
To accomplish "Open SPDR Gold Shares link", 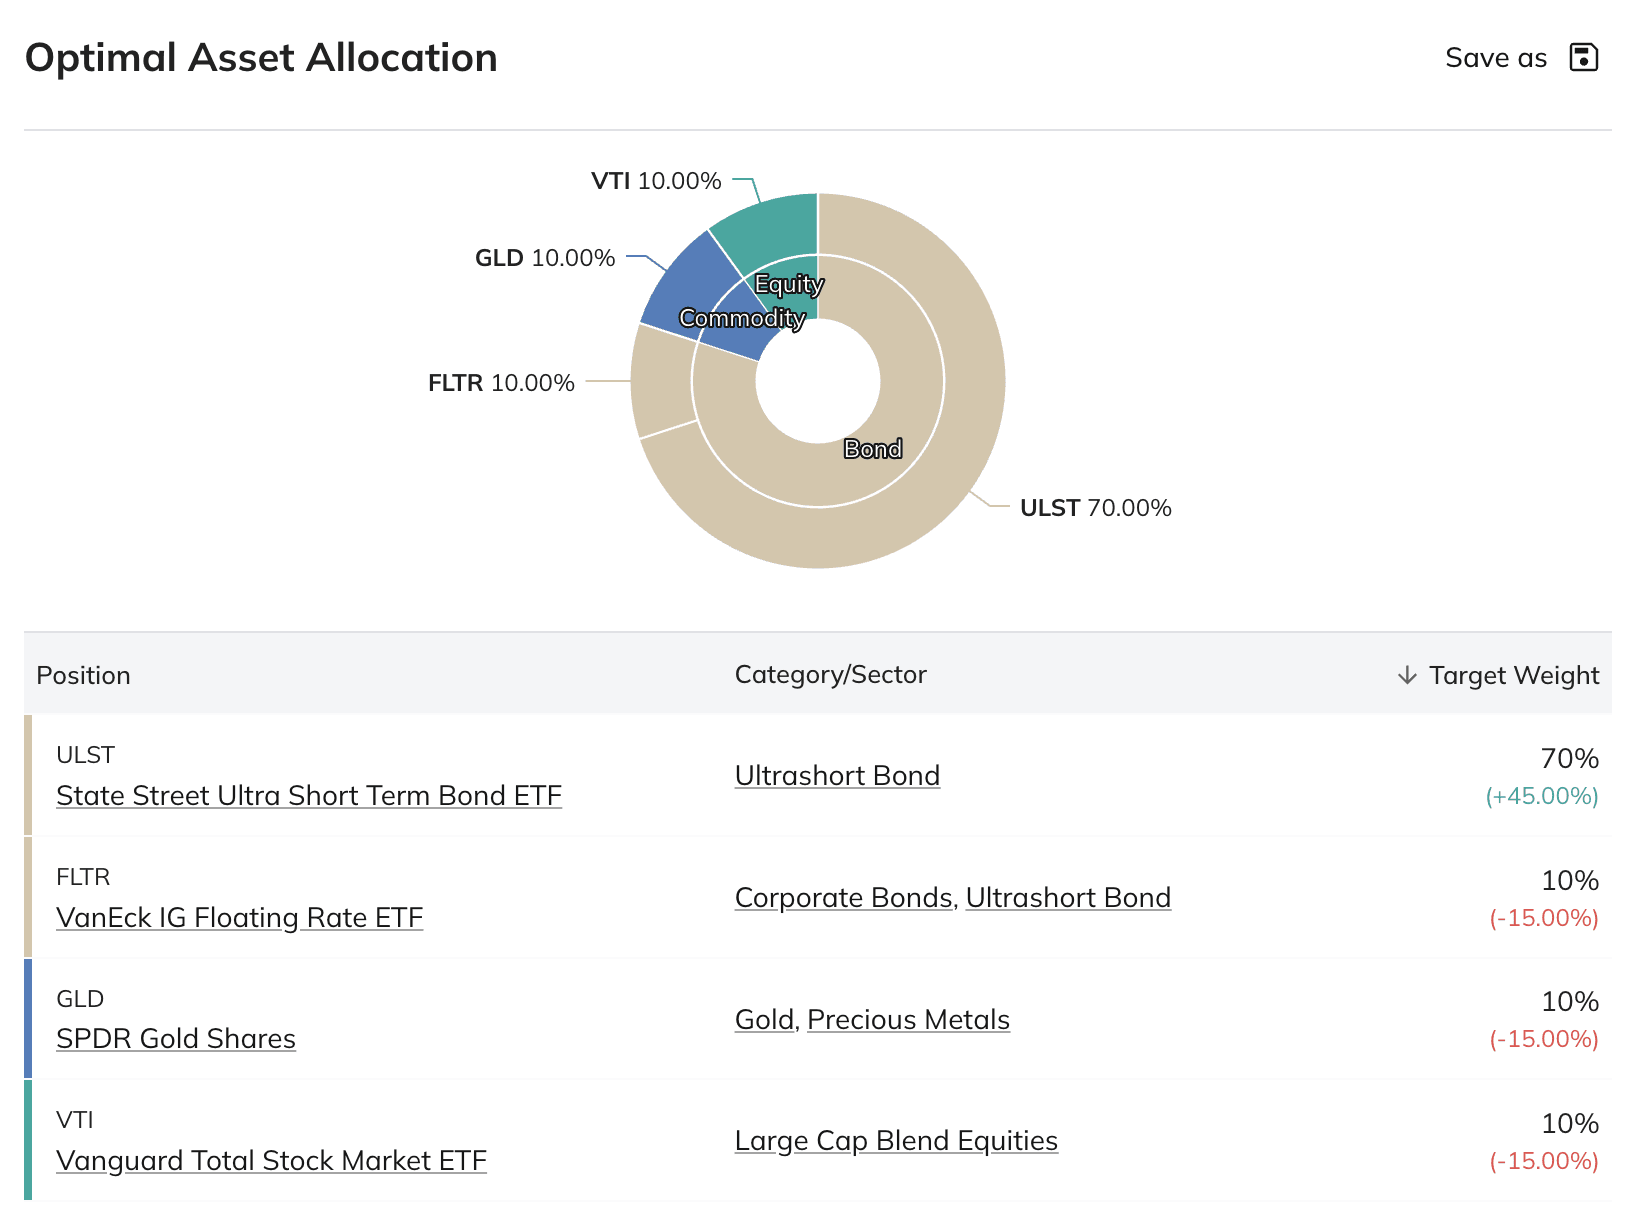I will [176, 1039].
